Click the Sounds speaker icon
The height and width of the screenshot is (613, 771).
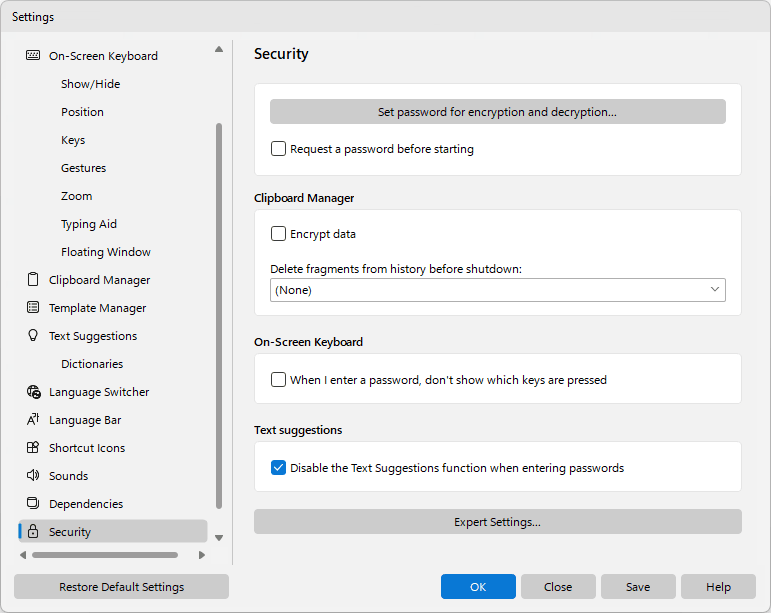pos(33,476)
